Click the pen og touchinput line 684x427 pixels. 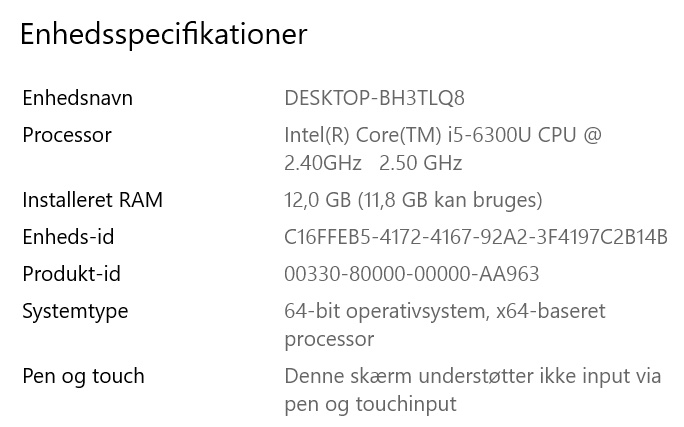tap(370, 404)
